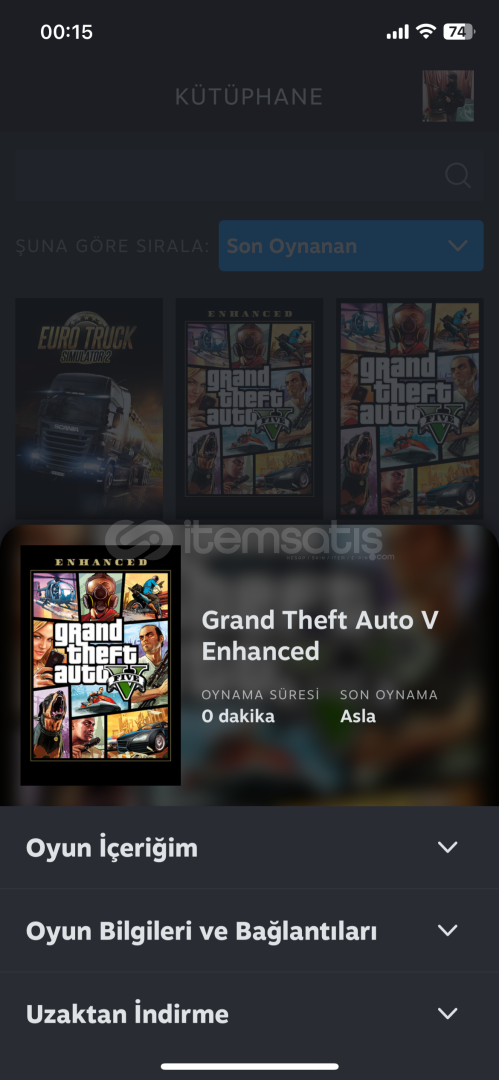The width and height of the screenshot is (499, 1080).
Task: Open the GTA V Enhanced library cover
Action: click(x=249, y=408)
